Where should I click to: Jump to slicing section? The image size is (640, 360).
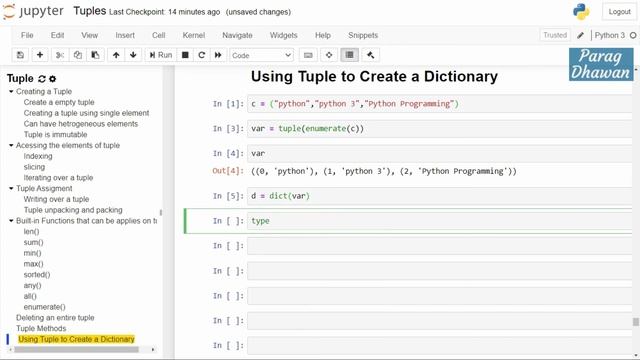34,167
